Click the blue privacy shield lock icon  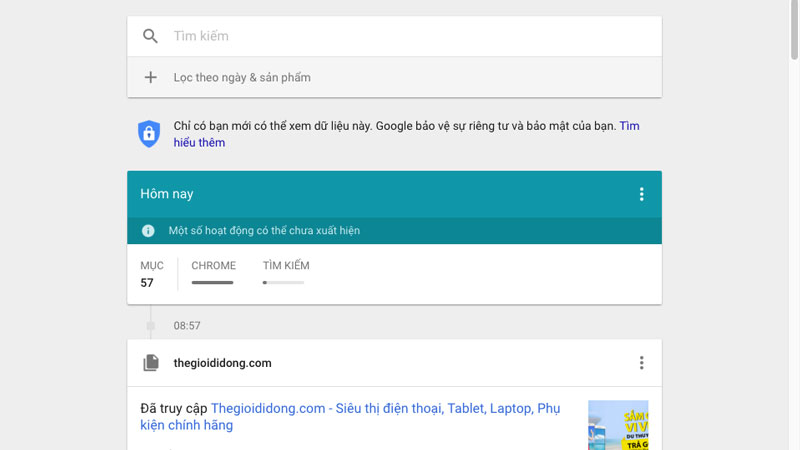(x=149, y=134)
